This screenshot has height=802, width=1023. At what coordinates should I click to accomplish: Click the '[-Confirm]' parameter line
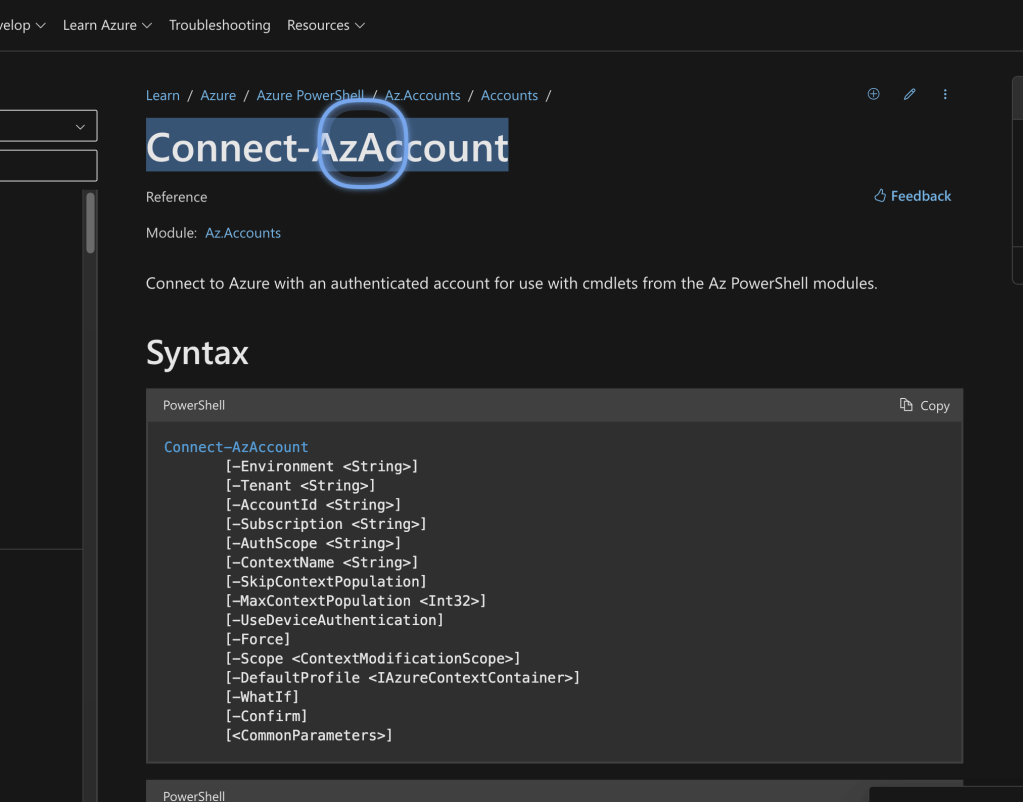click(x=266, y=717)
